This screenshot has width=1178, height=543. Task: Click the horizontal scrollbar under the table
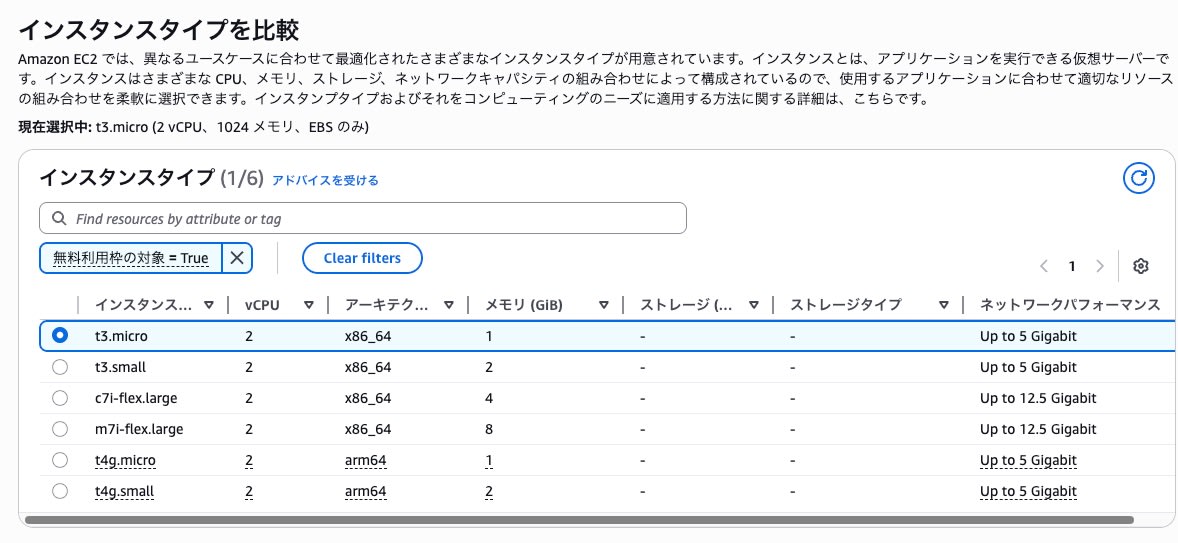578,520
